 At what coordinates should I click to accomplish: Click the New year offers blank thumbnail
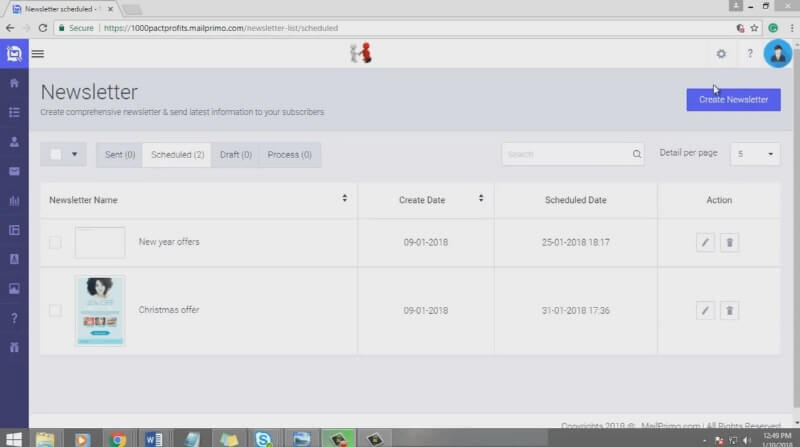100,242
